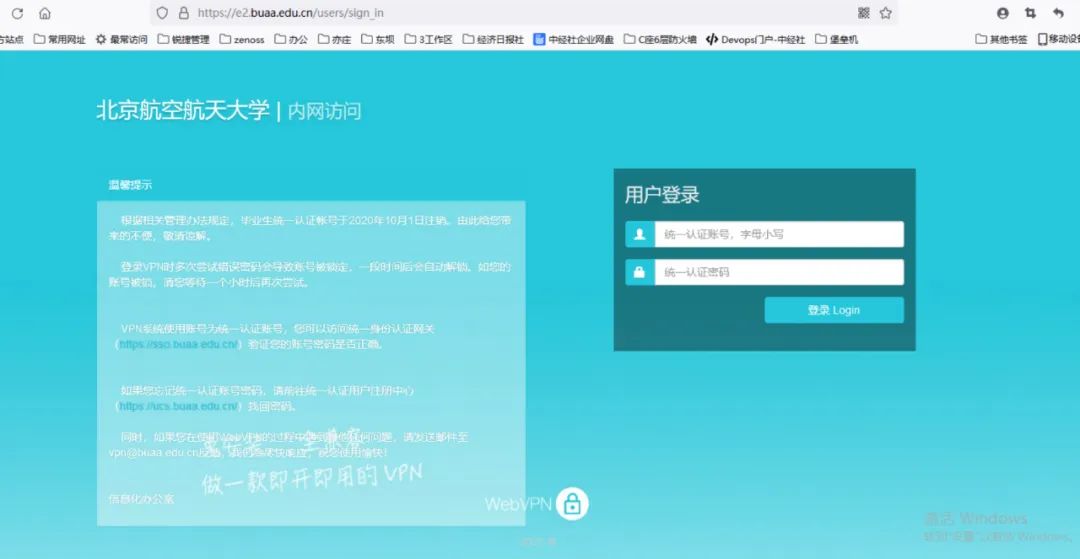1080x559 pixels.
Task: Focus the 统一认证密码 password field
Action: 779,272
